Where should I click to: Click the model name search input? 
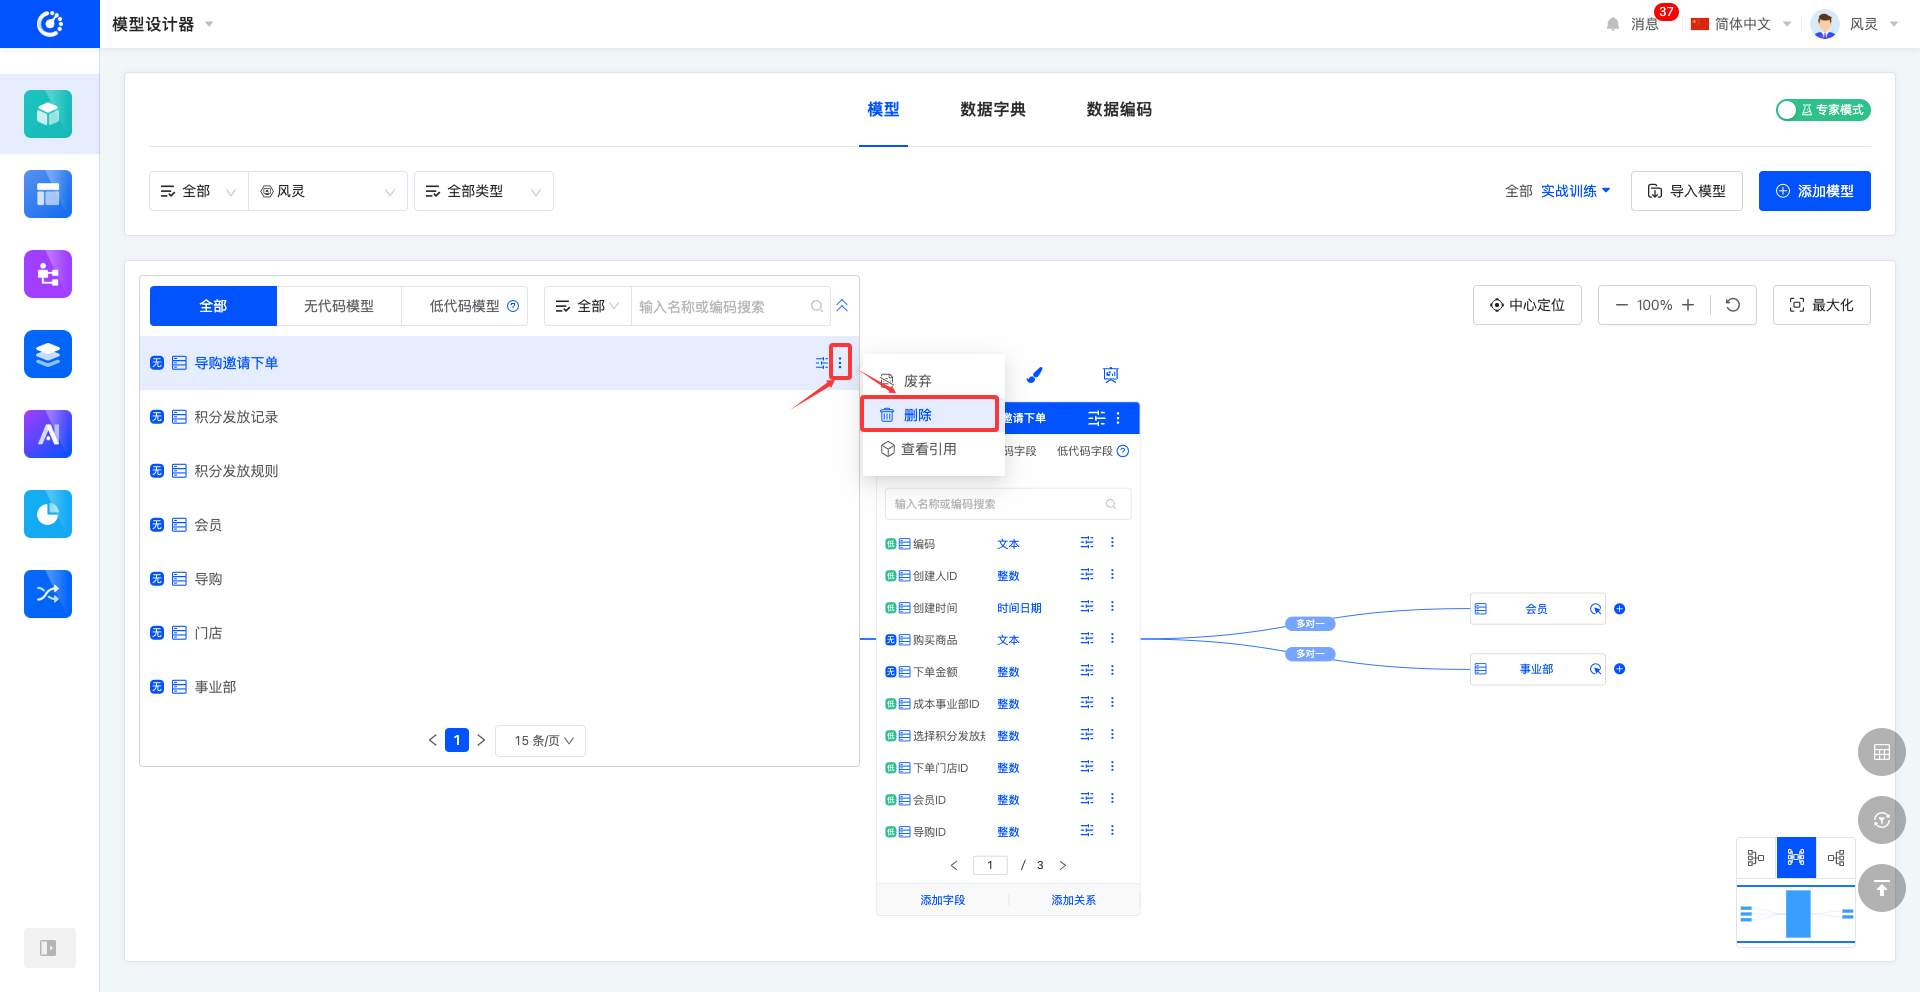click(730, 306)
